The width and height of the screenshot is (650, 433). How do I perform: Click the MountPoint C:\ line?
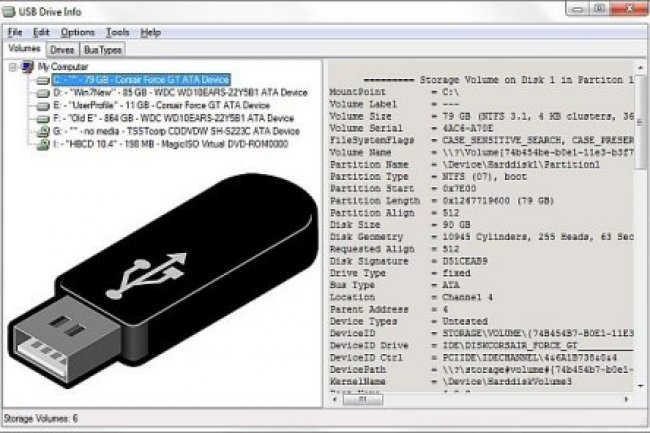(394, 92)
